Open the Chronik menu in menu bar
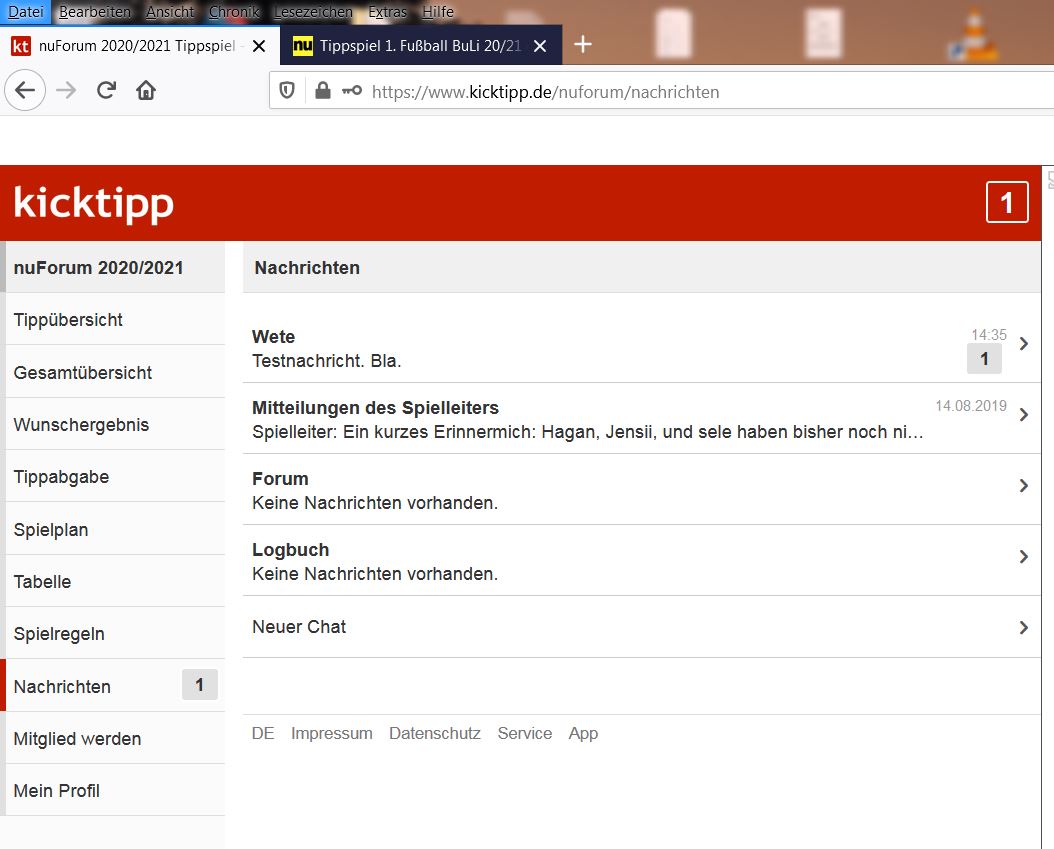 coord(234,12)
